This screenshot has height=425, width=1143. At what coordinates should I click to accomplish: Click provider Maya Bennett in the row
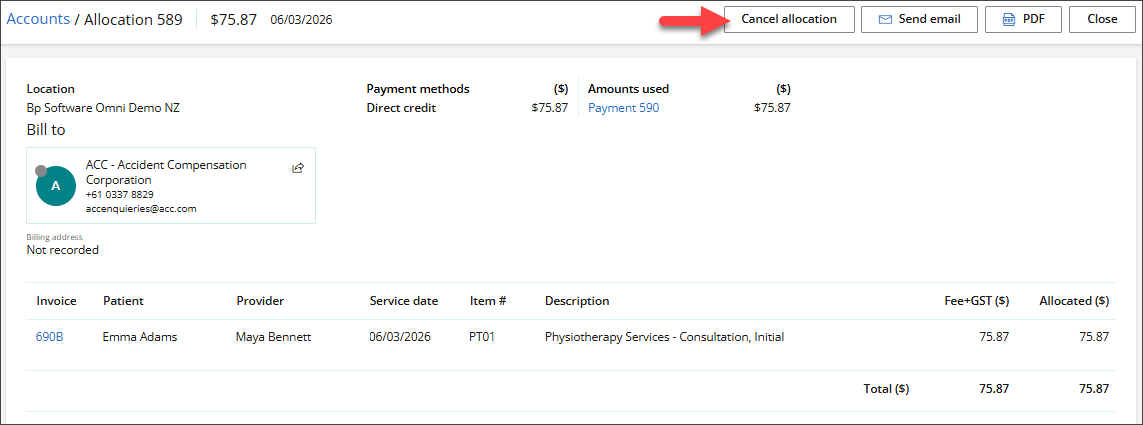273,337
